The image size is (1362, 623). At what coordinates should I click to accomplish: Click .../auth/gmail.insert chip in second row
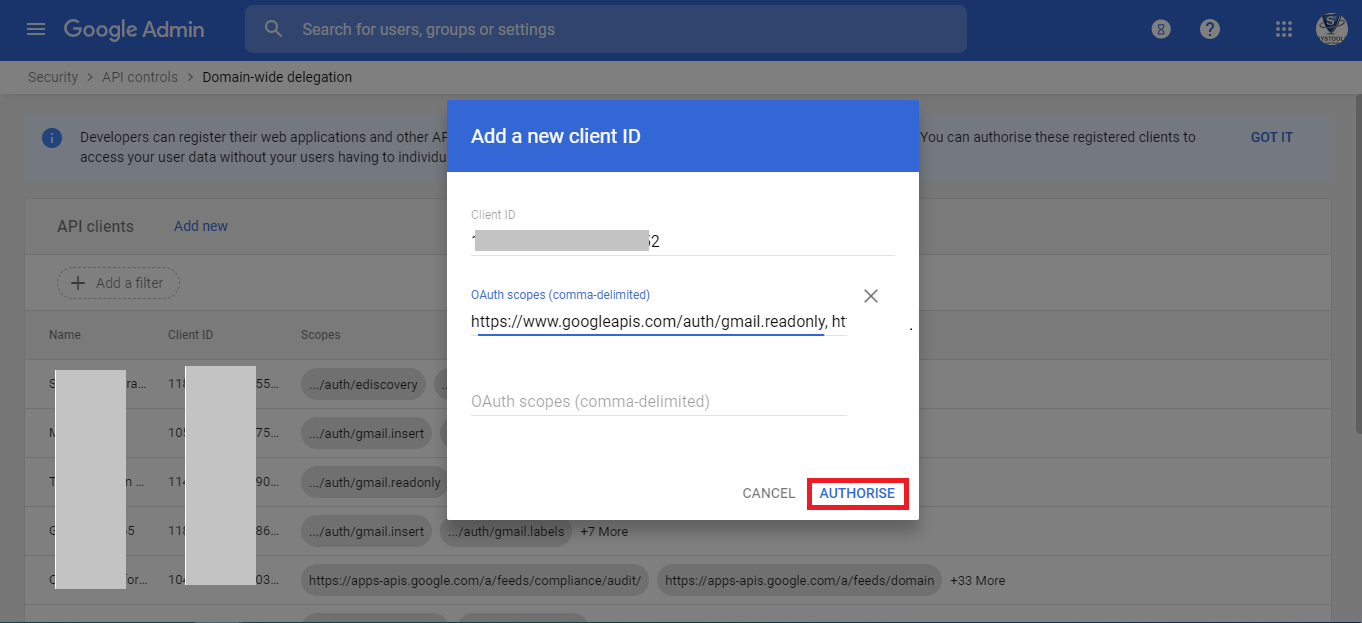367,434
